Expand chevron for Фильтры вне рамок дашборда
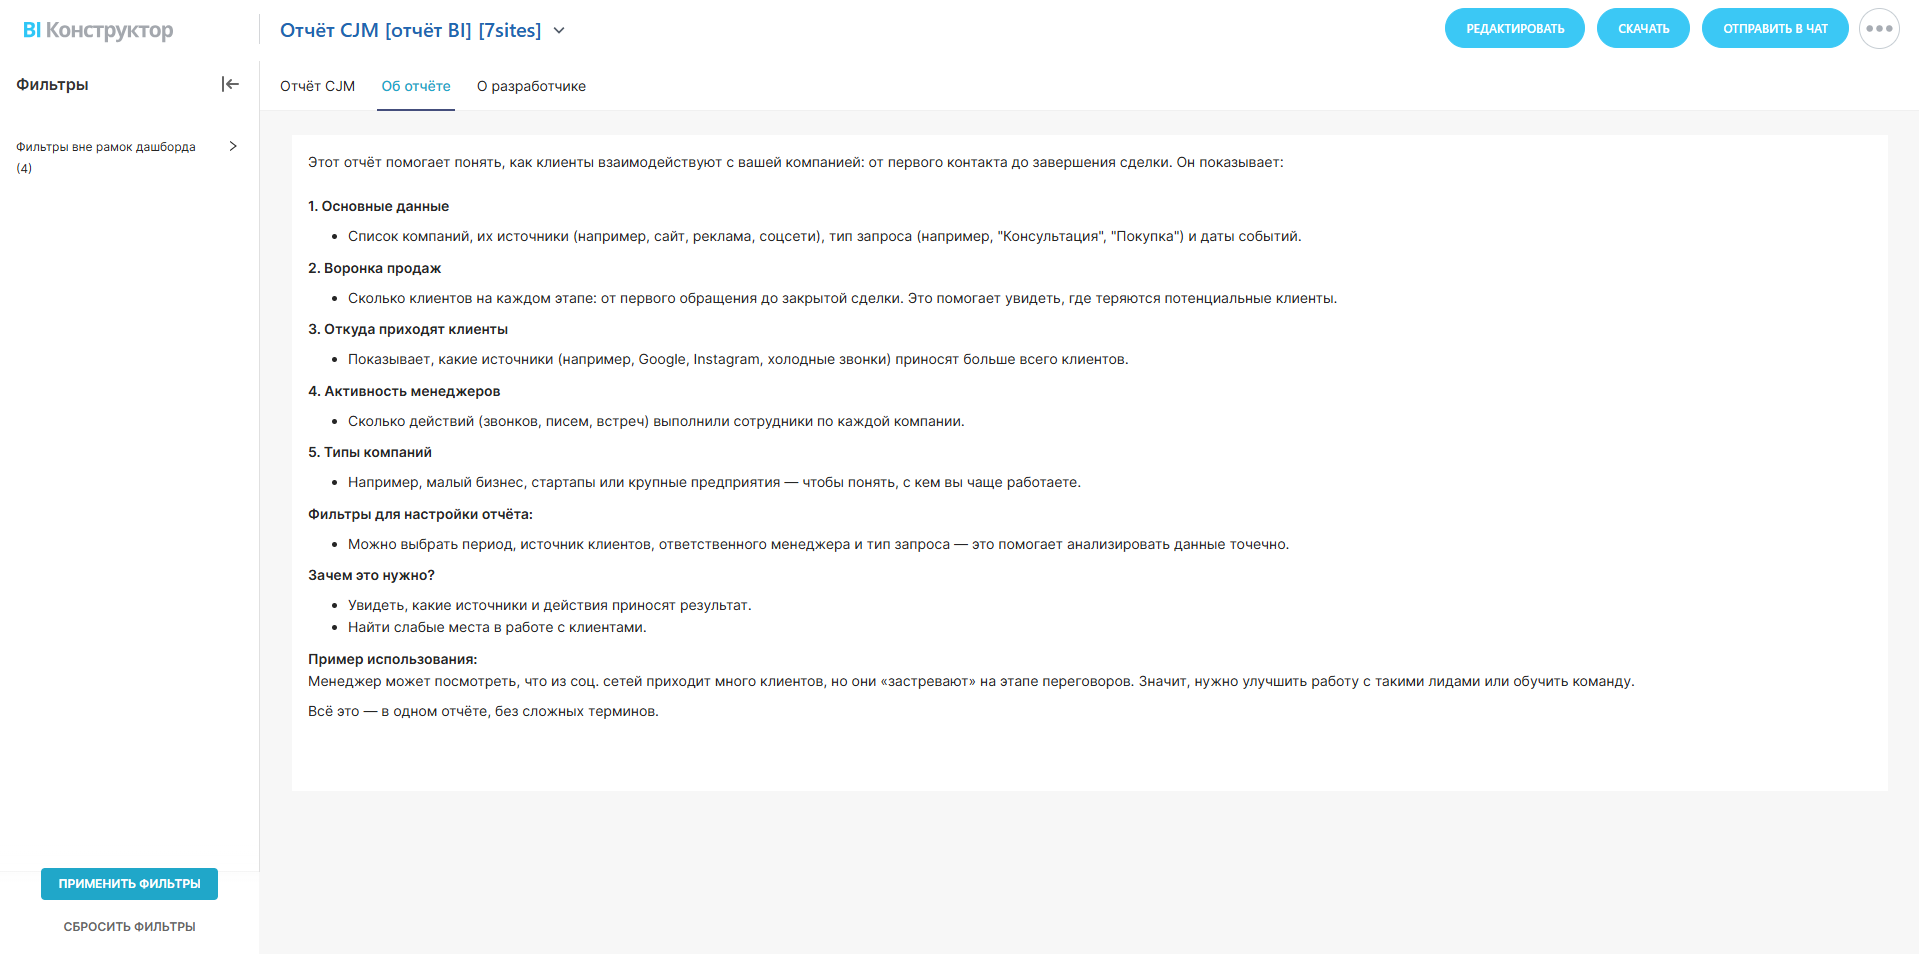1919x954 pixels. pyautogui.click(x=233, y=146)
